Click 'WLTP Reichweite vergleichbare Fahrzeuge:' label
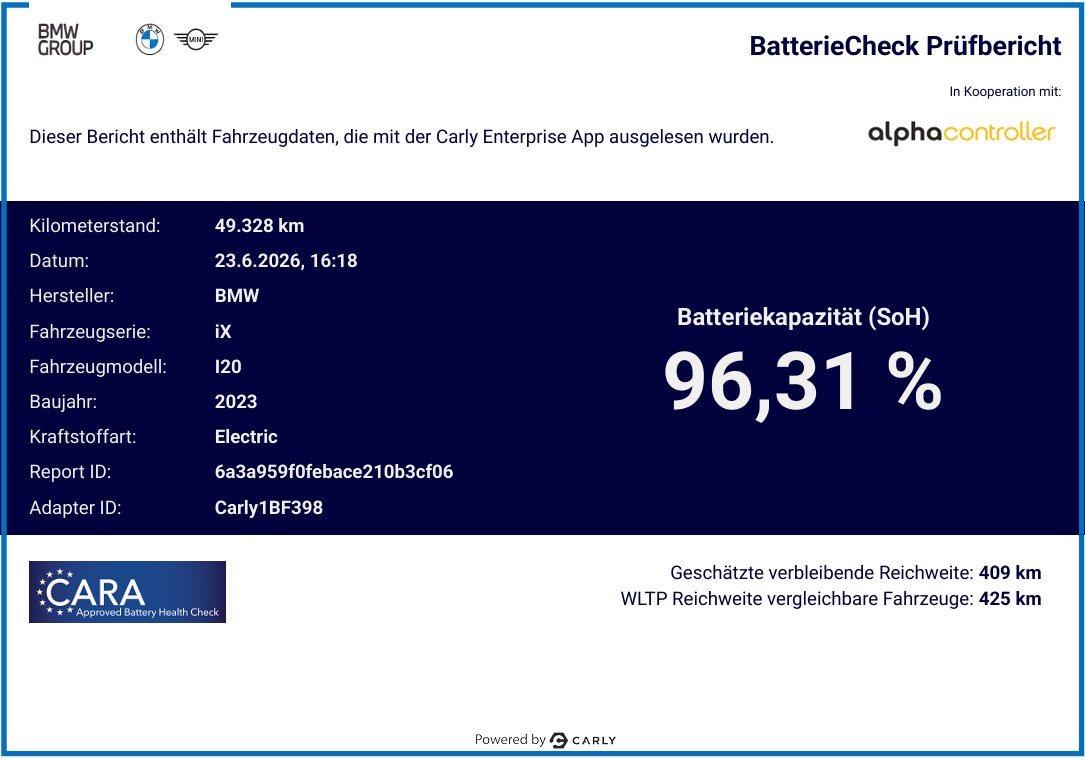The width and height of the screenshot is (1085, 760). pyautogui.click(x=796, y=599)
